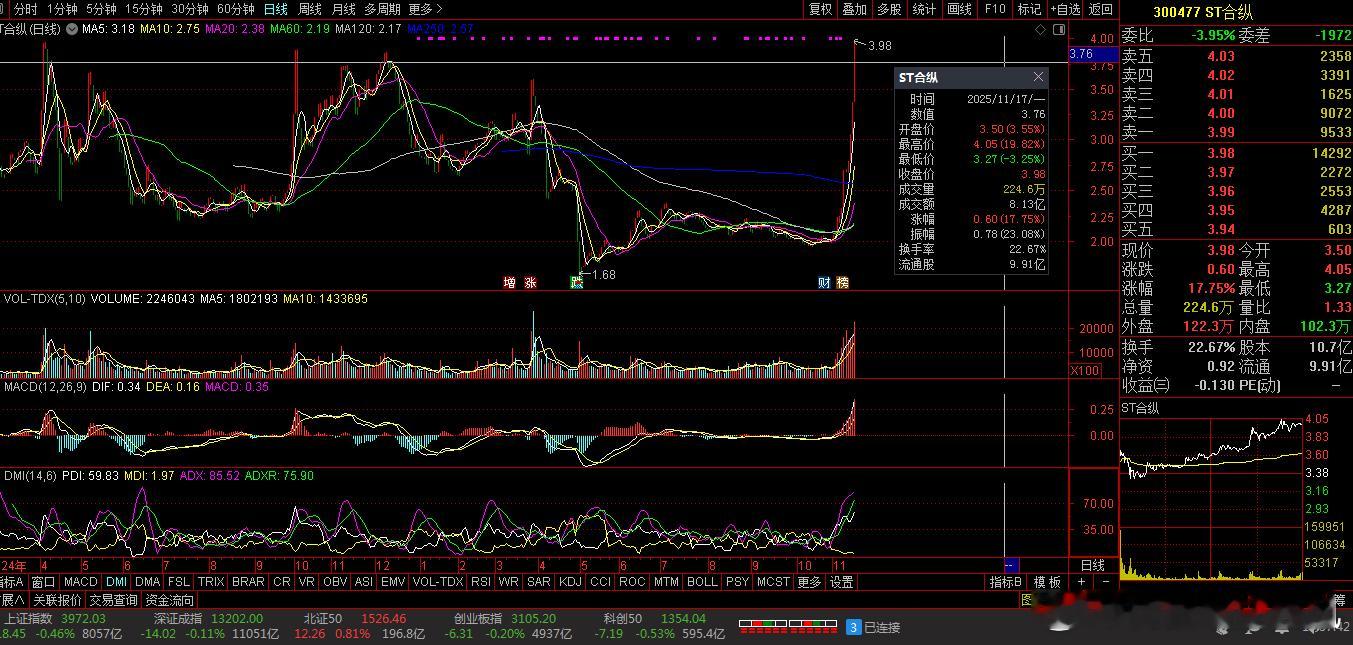
Task: Click the diamond icon above the price axis
Action: [1042, 30]
